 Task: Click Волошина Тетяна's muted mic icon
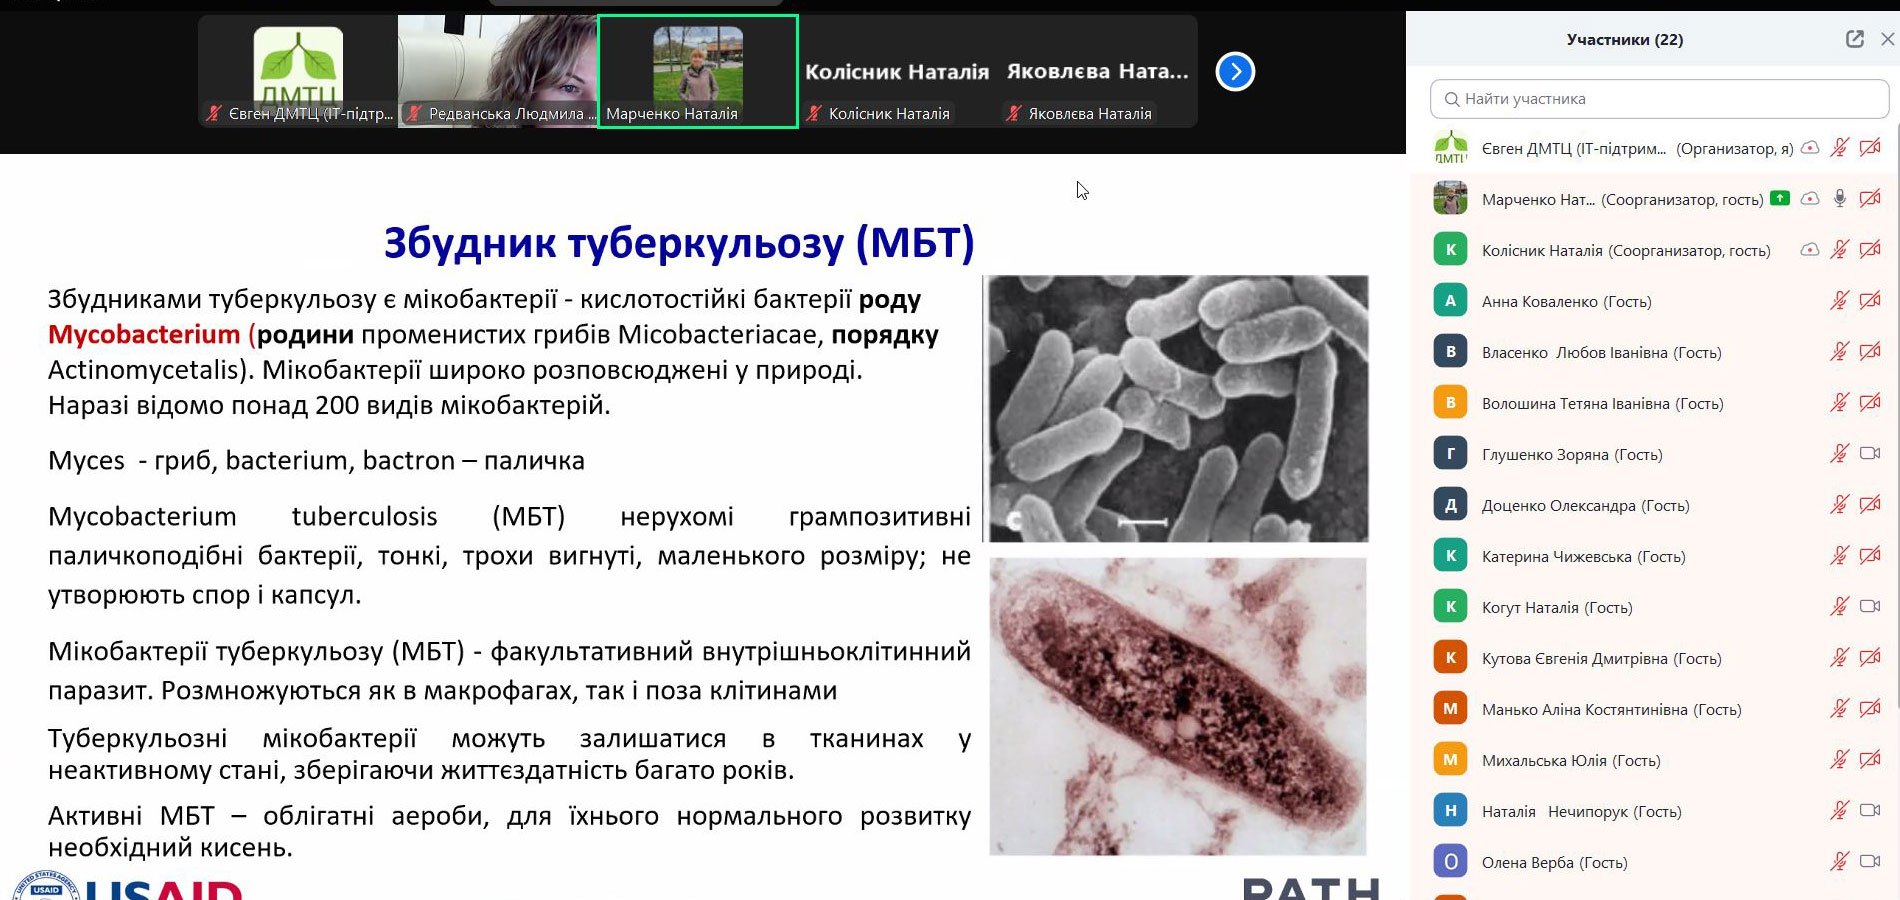coord(1839,402)
